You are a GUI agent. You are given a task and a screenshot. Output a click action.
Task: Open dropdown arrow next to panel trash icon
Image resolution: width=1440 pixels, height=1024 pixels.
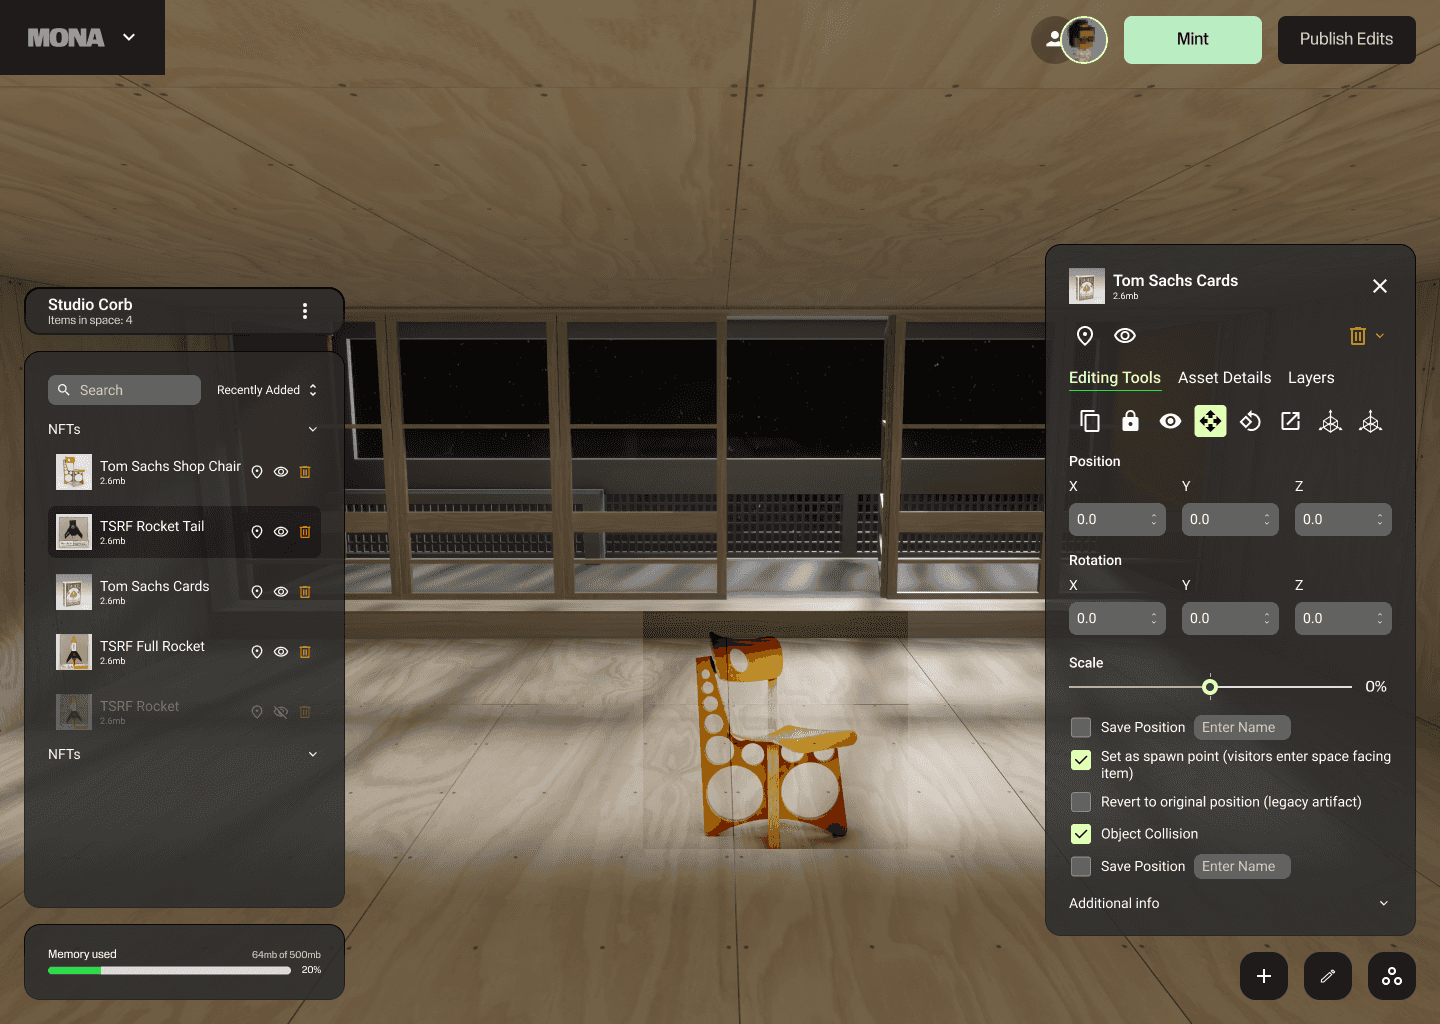point(1380,336)
